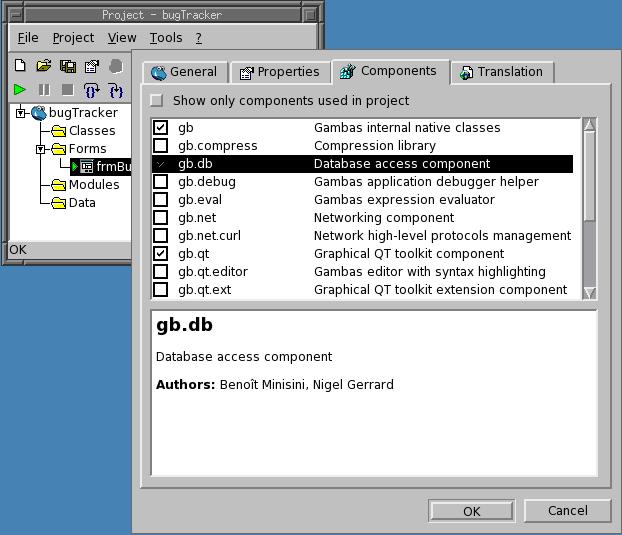Click the Cancel button
The image size is (622, 535).
[x=567, y=510]
